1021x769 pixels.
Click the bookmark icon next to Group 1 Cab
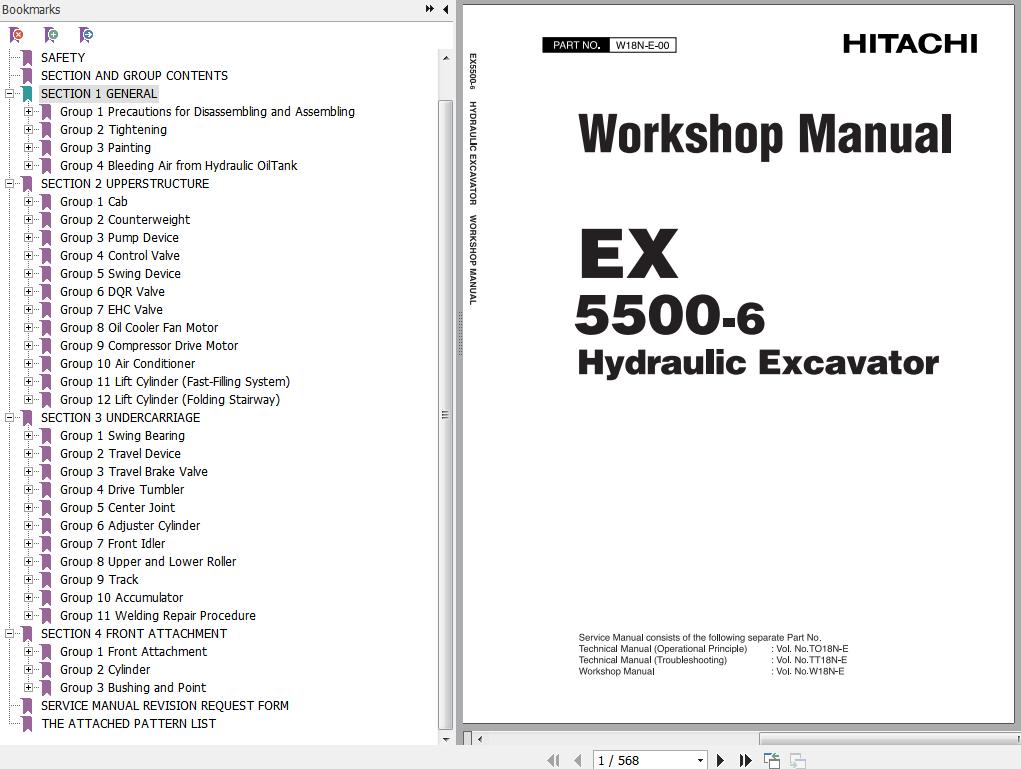tap(46, 203)
